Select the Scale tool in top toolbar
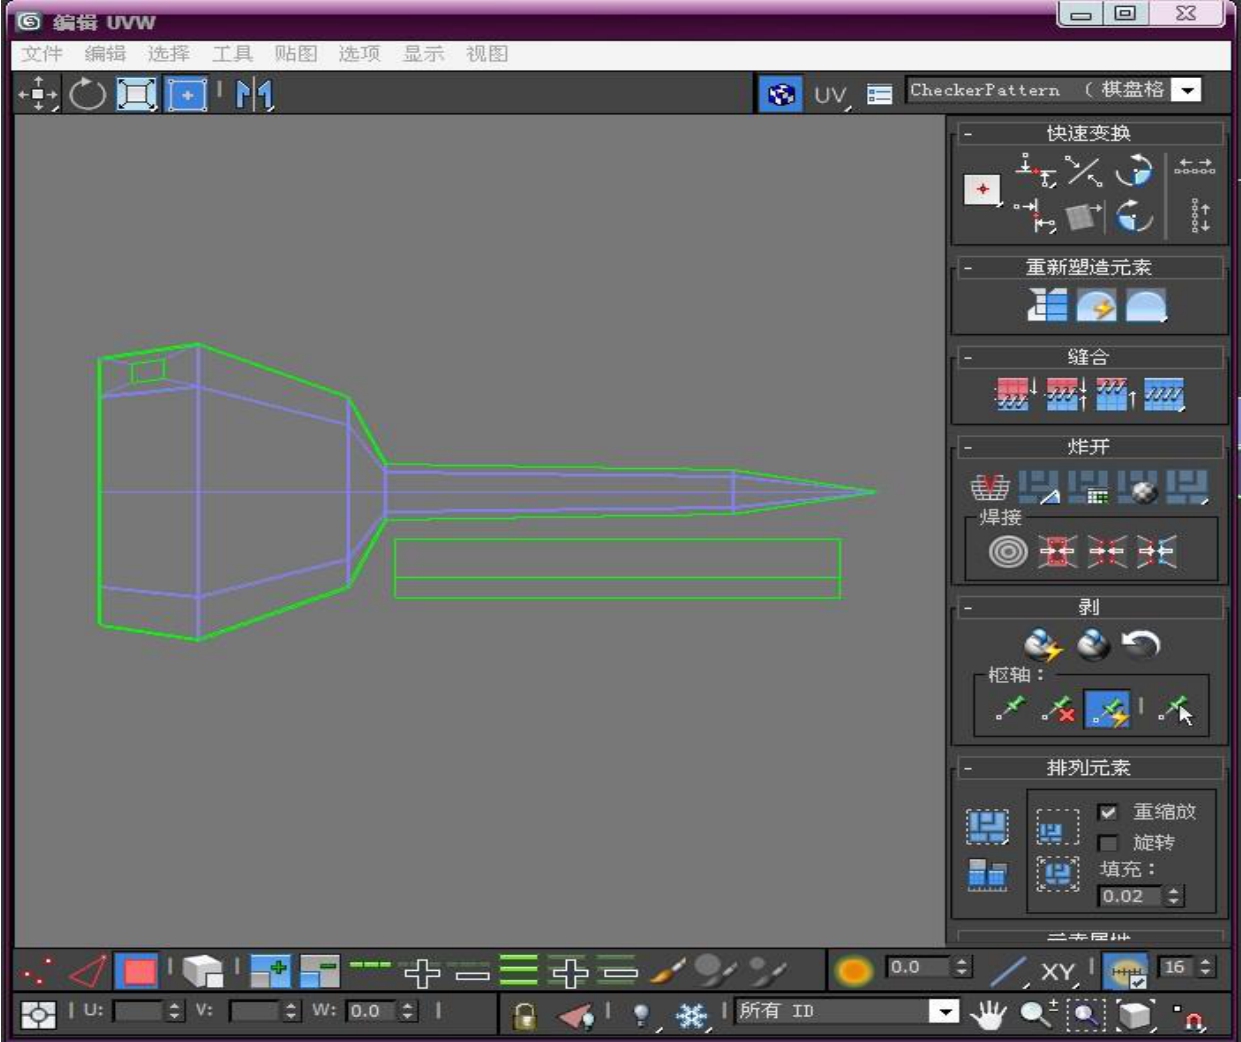 coord(137,94)
